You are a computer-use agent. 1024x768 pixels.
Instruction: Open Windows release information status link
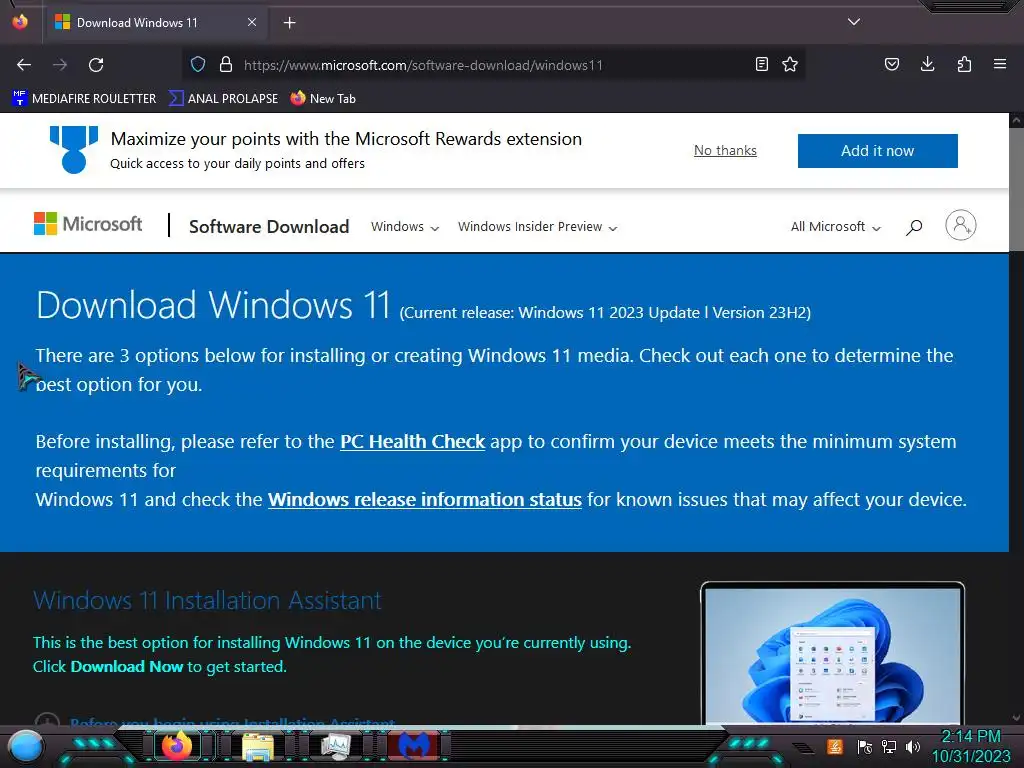[x=424, y=500]
